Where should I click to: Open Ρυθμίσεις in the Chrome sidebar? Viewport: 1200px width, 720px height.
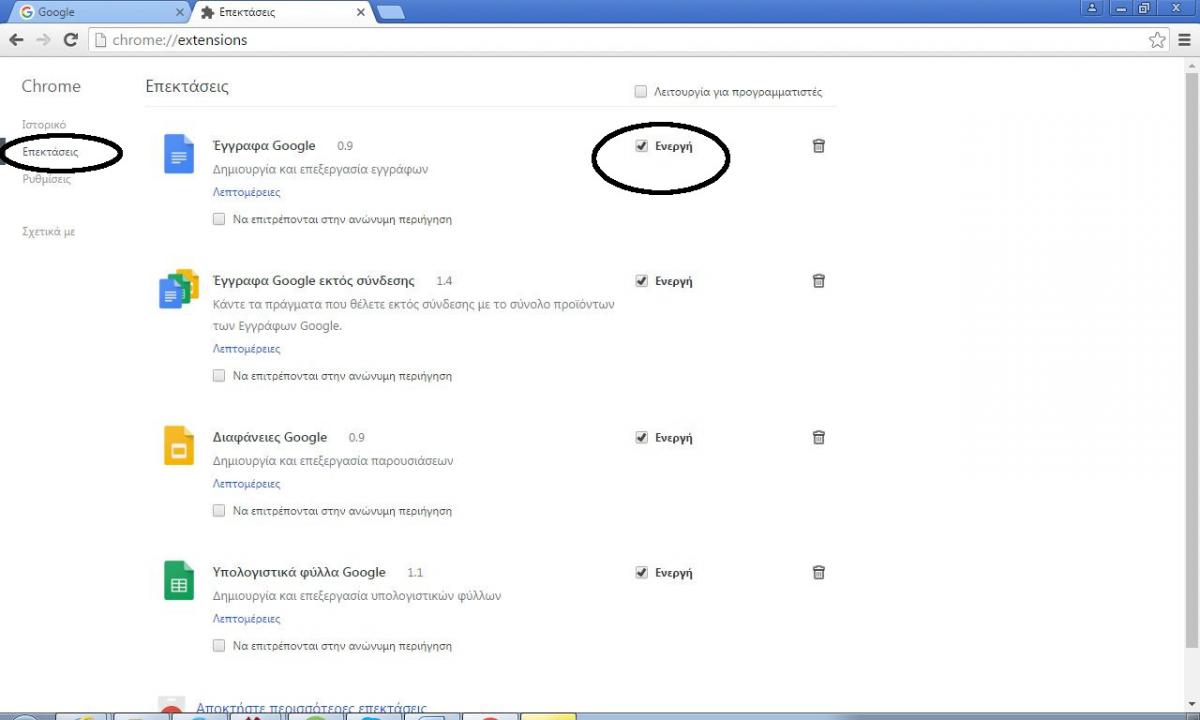[46, 180]
